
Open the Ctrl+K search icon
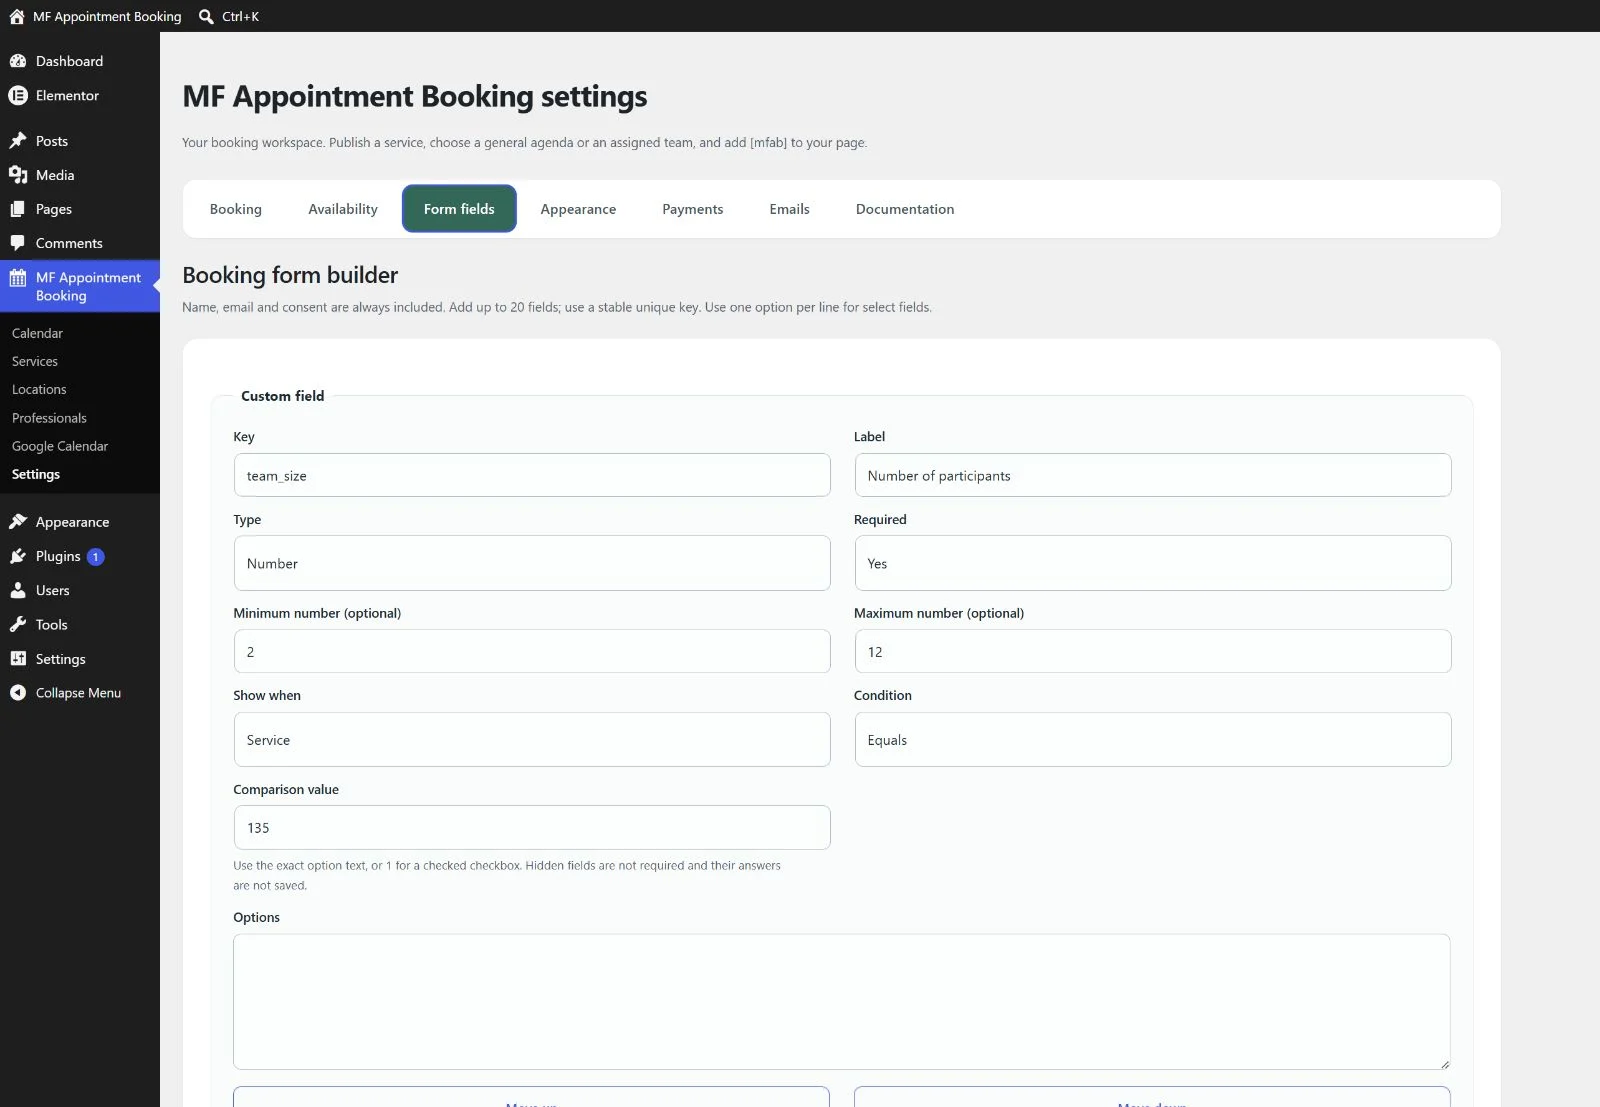206,16
